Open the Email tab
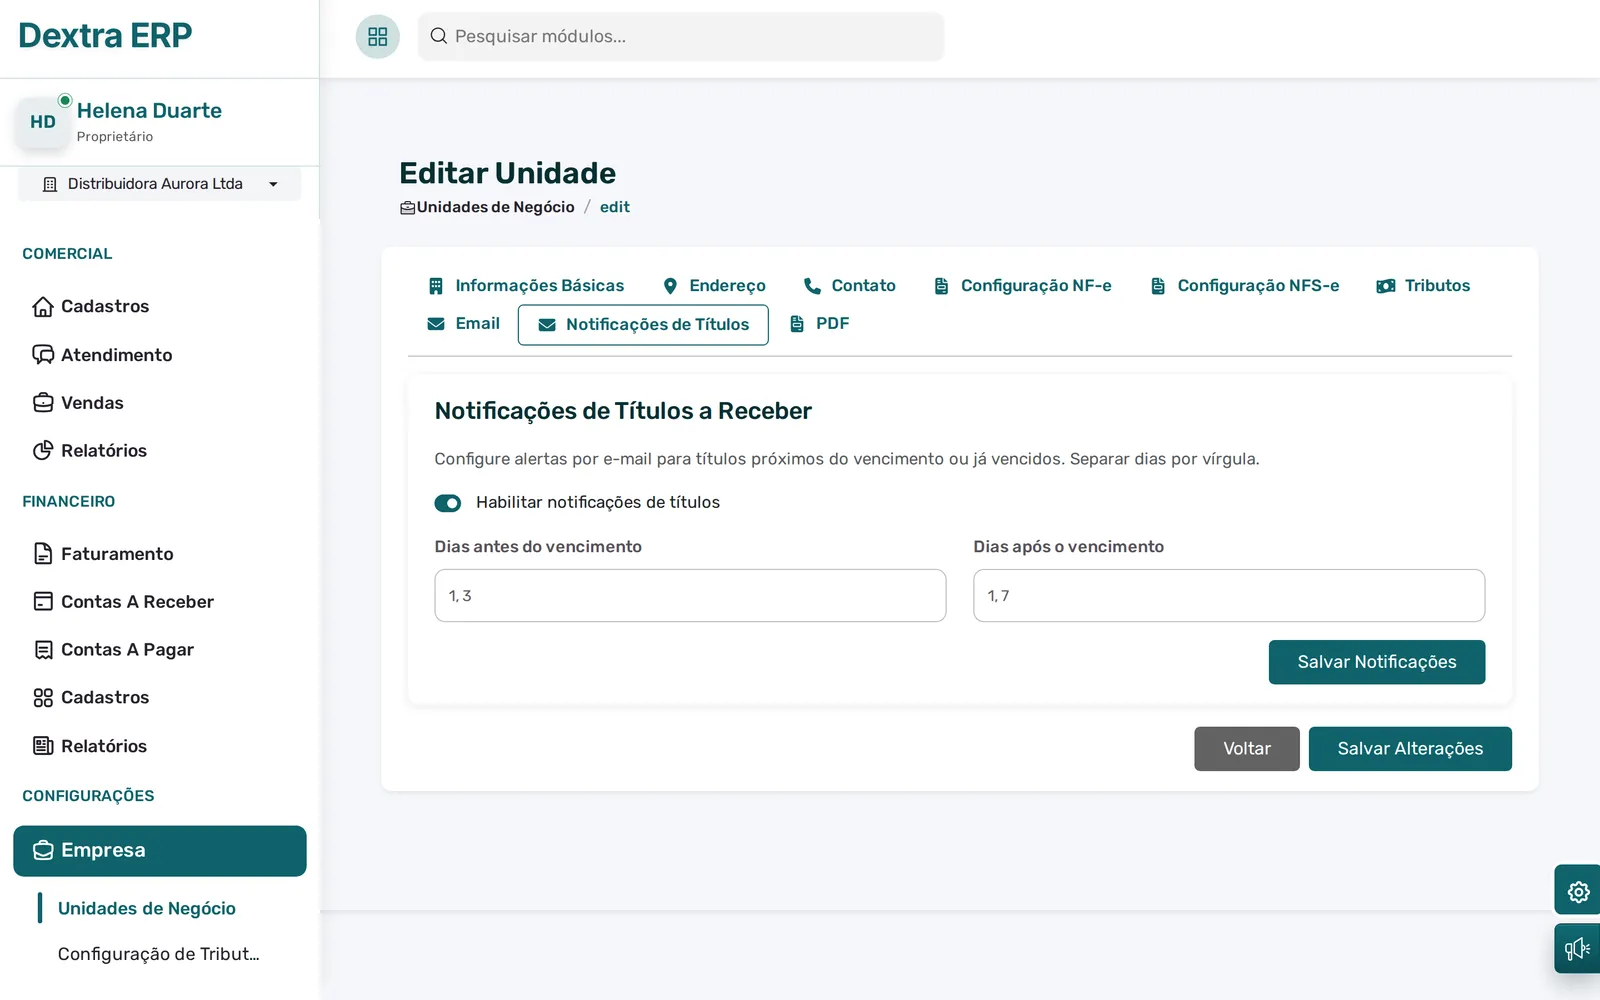This screenshot has width=1600, height=1000. click(x=463, y=324)
